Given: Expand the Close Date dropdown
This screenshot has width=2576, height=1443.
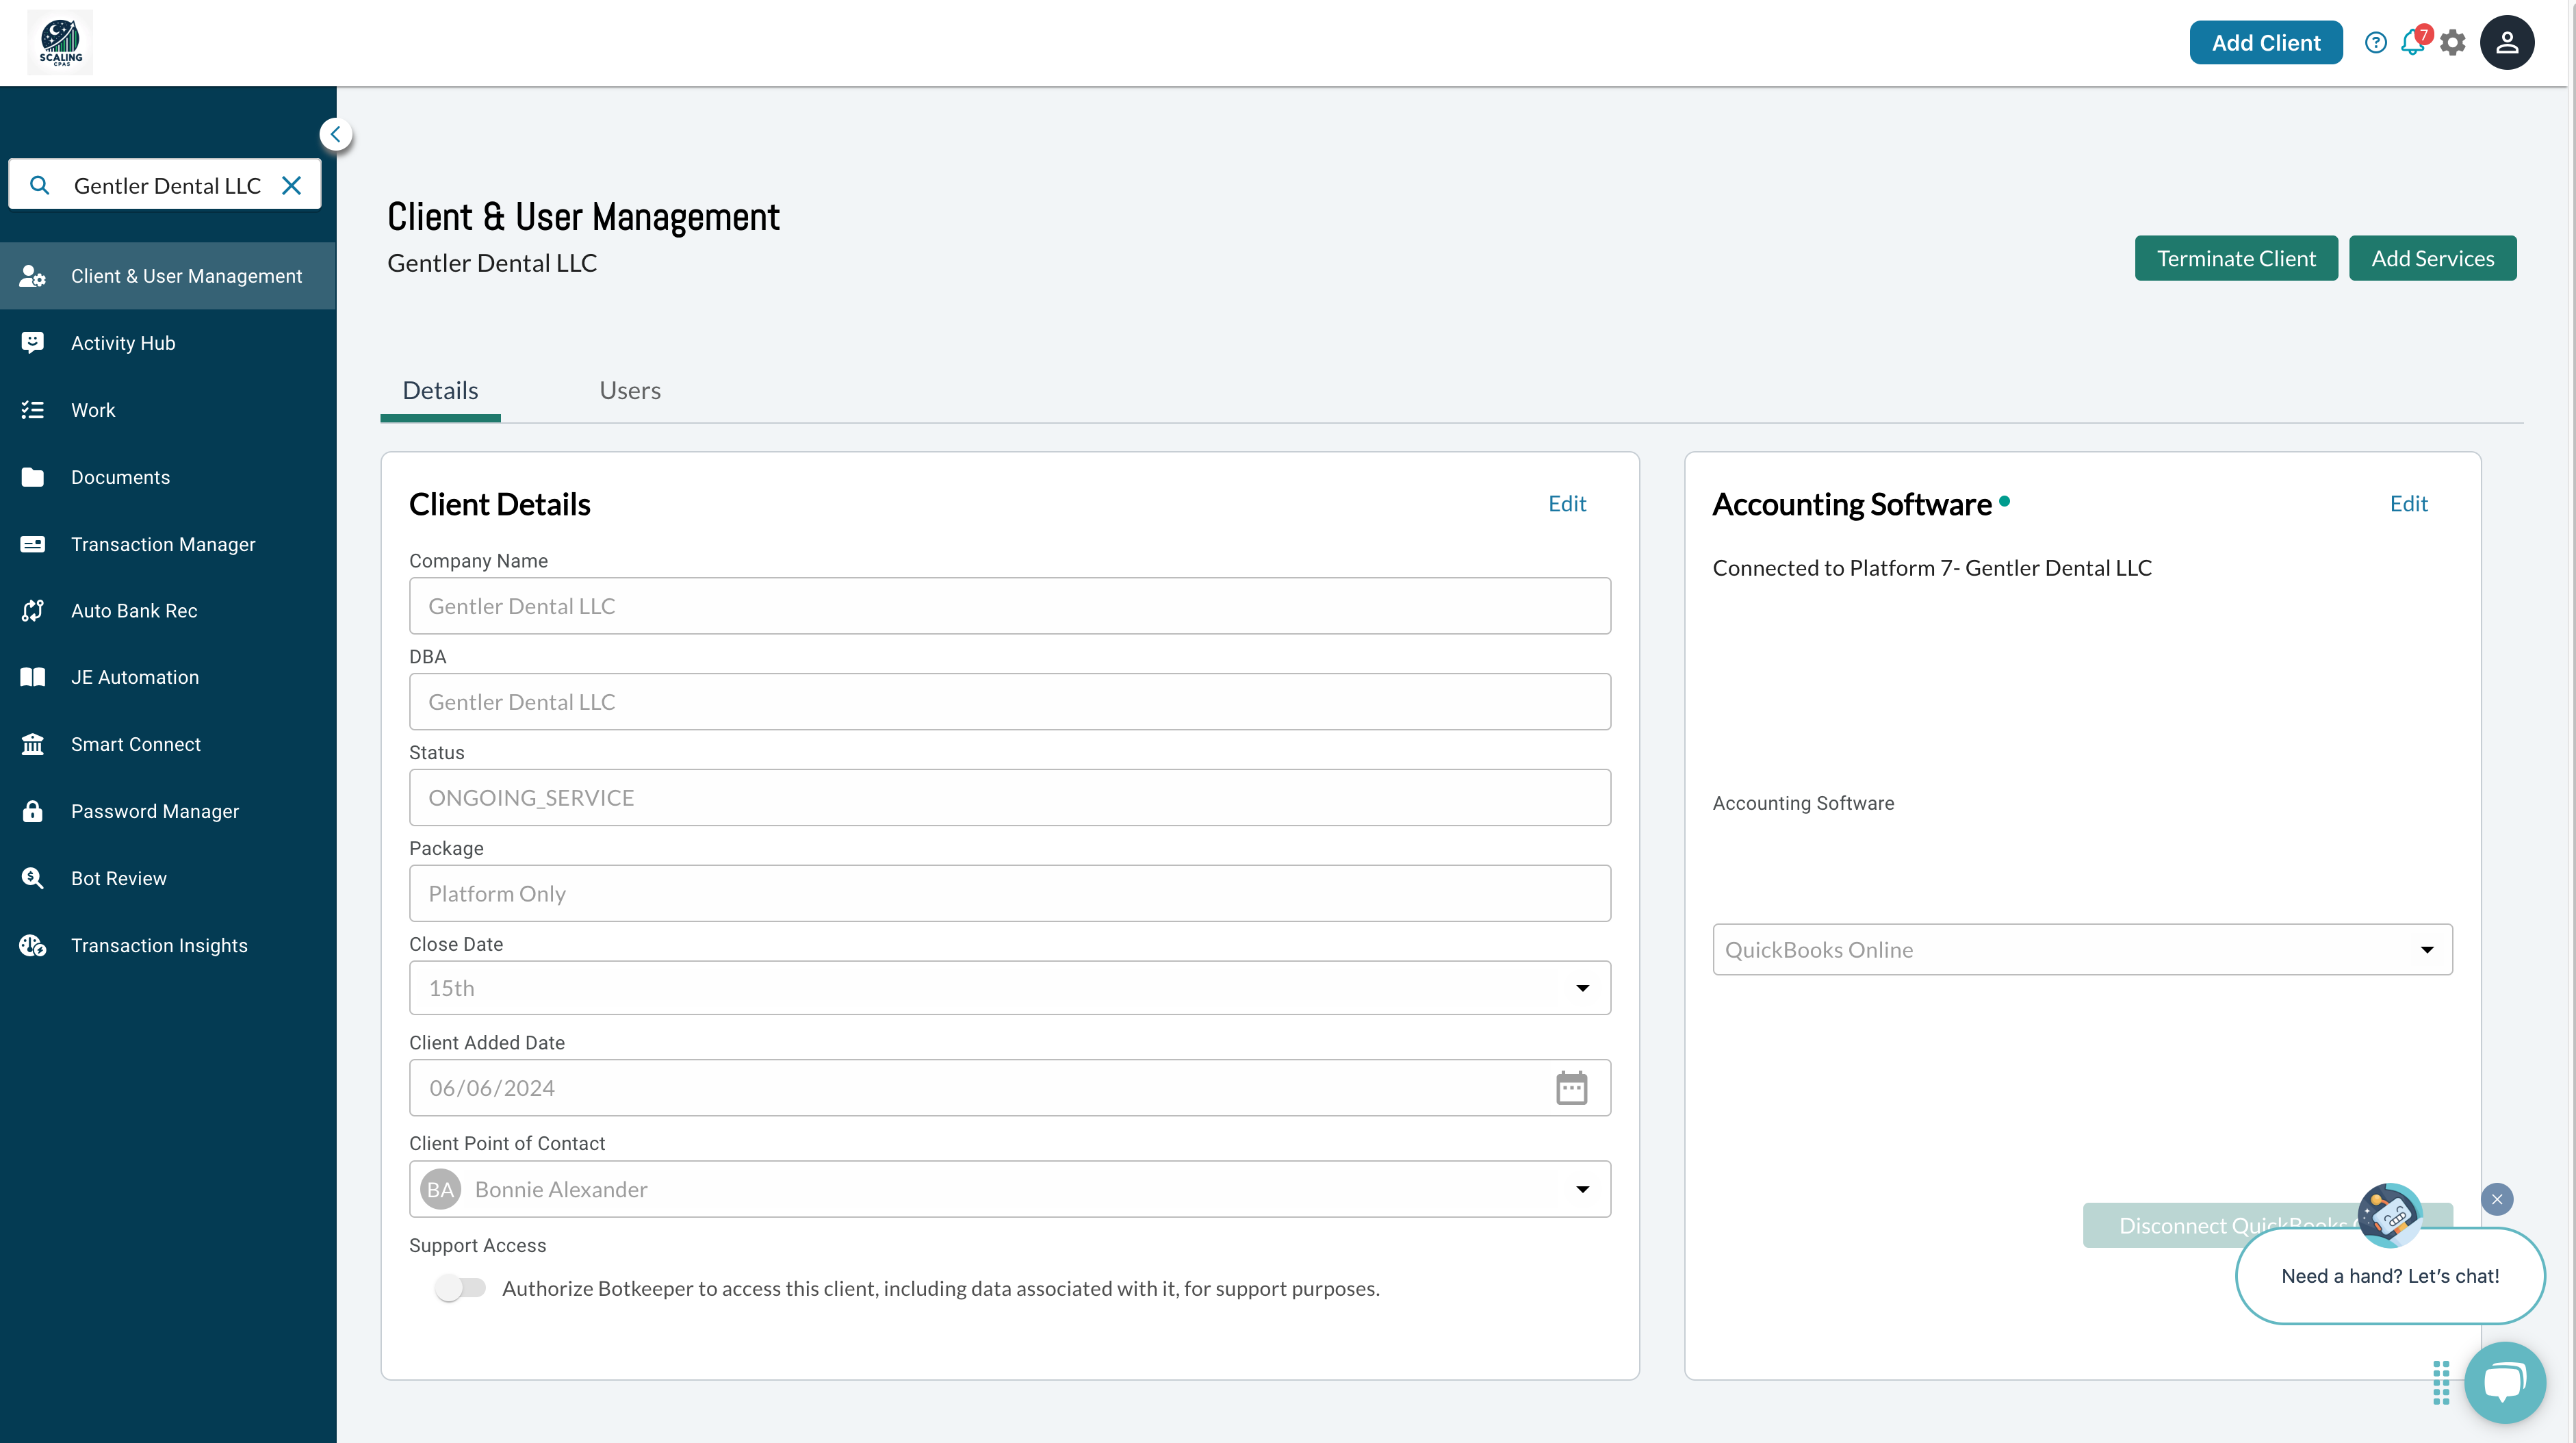Looking at the screenshot, I should (x=1582, y=986).
